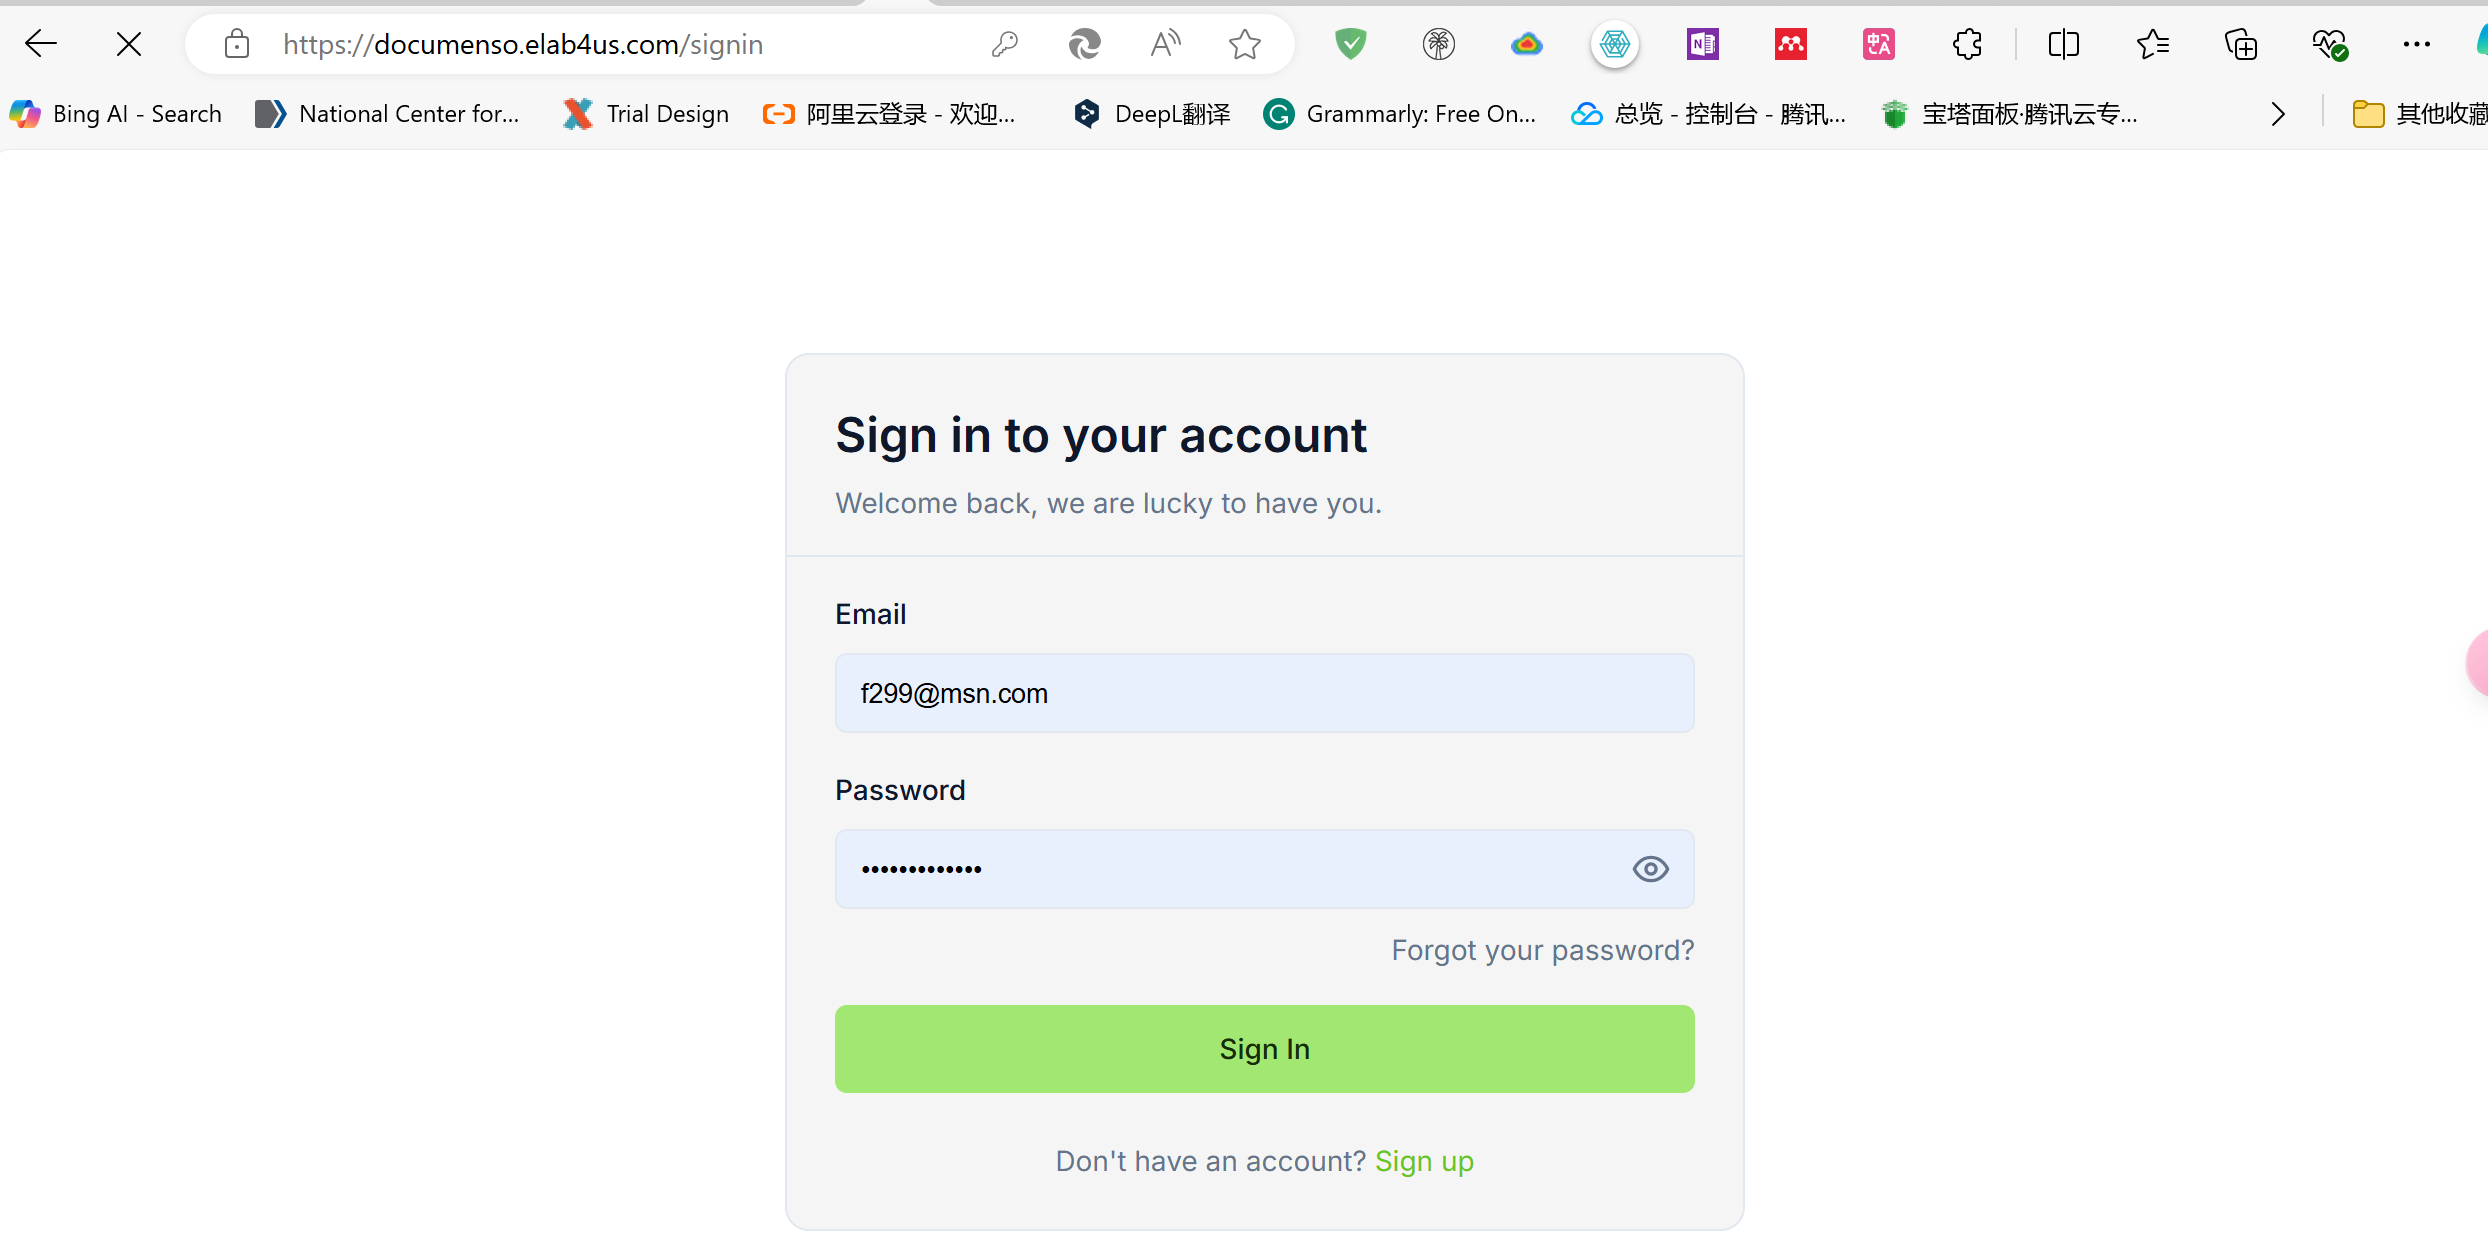2488x1239 pixels.
Task: Open the 其他收藏 favorites folder
Action: [x=2419, y=114]
